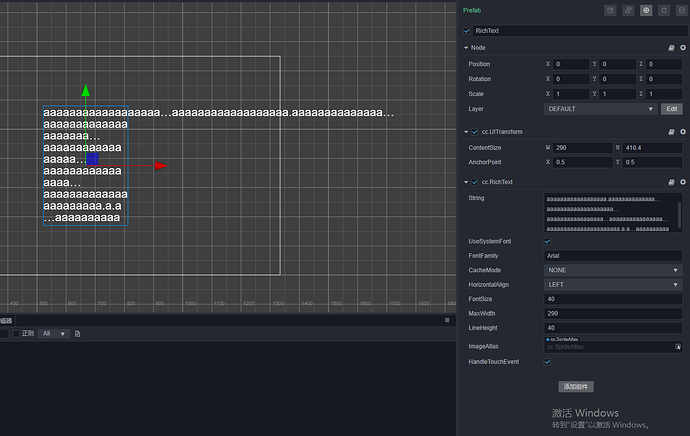Click the 添加组件 add component button
The image size is (690, 436).
576,387
